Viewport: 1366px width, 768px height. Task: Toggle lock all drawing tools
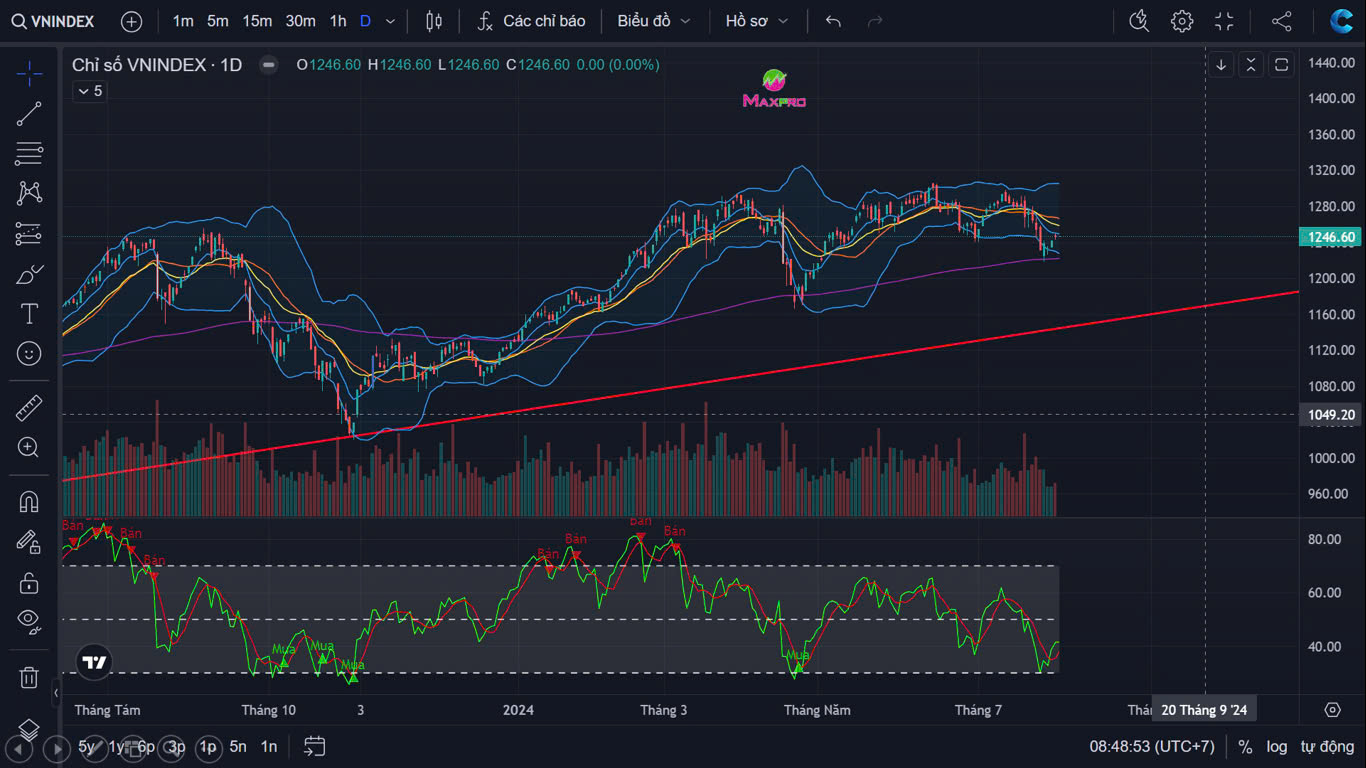click(x=29, y=582)
